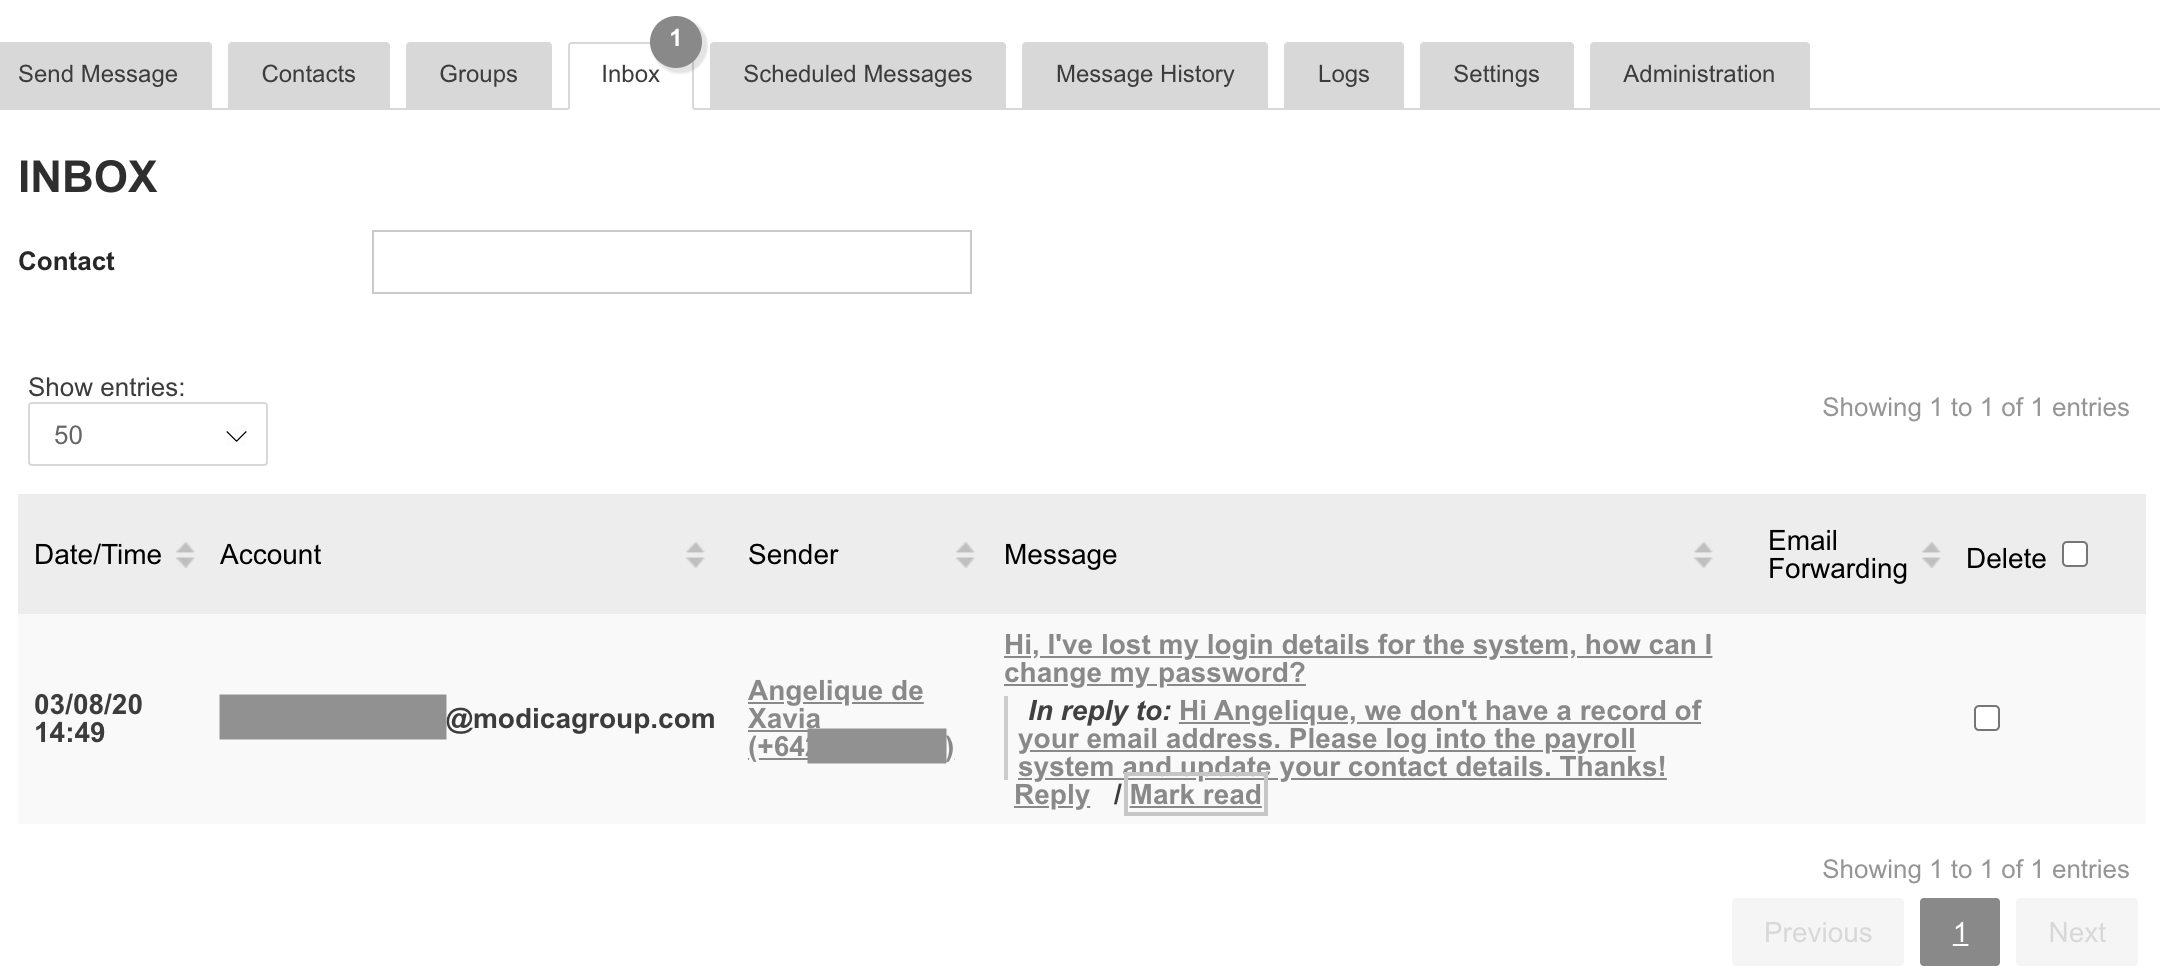Sort the Message column
The image size is (2160, 978).
click(x=1703, y=555)
